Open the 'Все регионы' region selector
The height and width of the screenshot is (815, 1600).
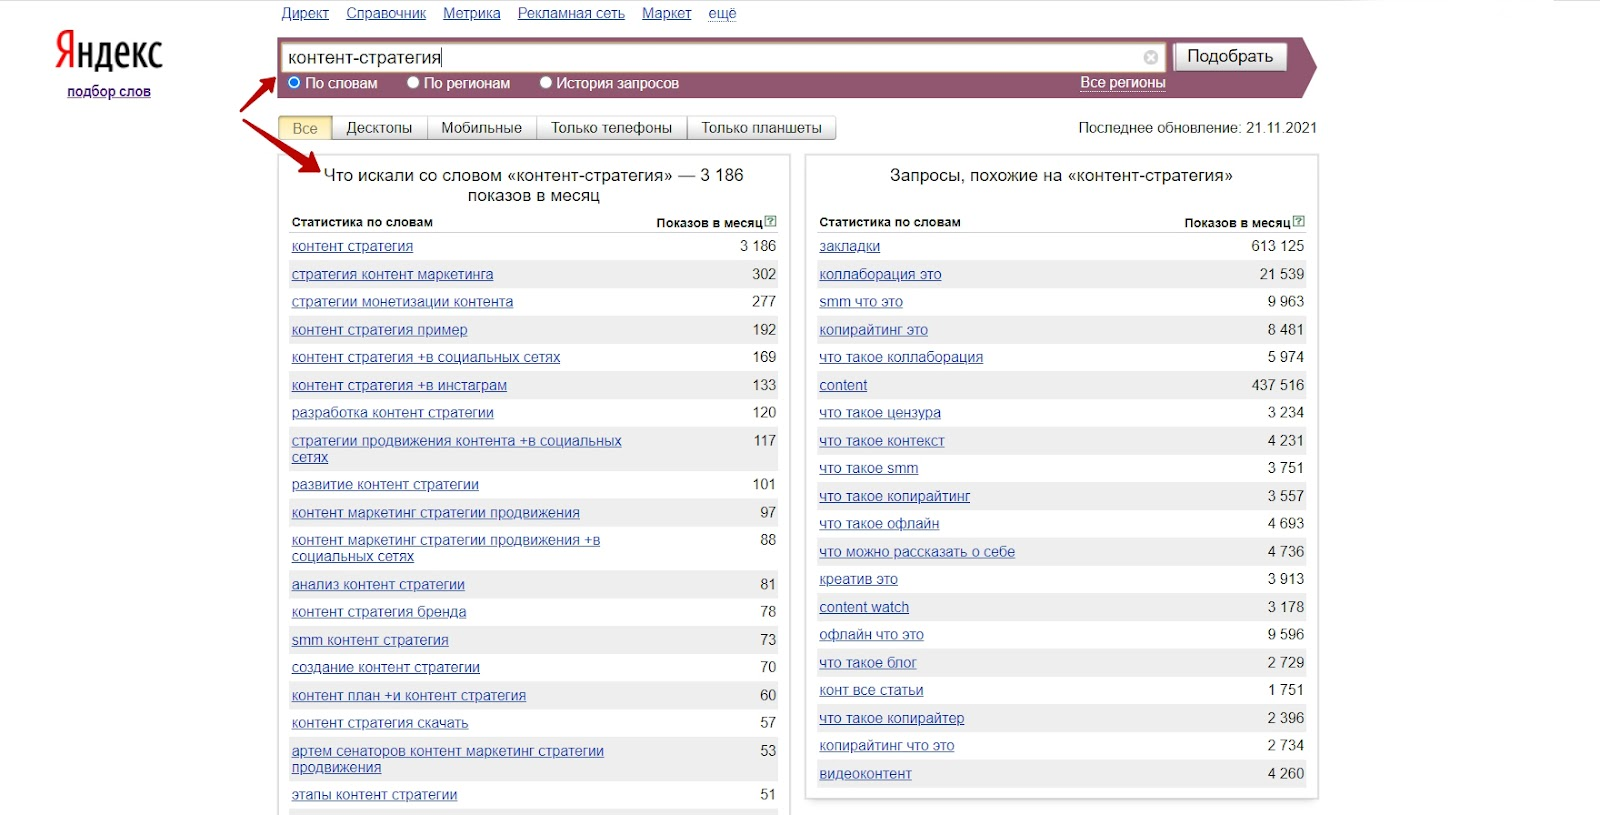(x=1122, y=83)
